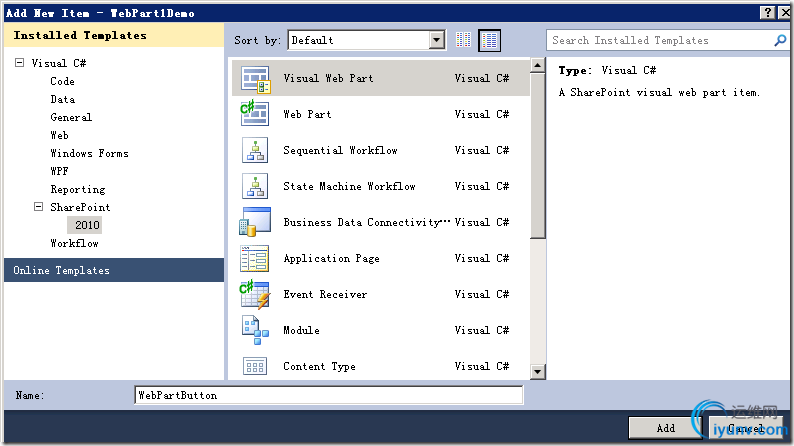Open the Online Templates section

(114, 270)
